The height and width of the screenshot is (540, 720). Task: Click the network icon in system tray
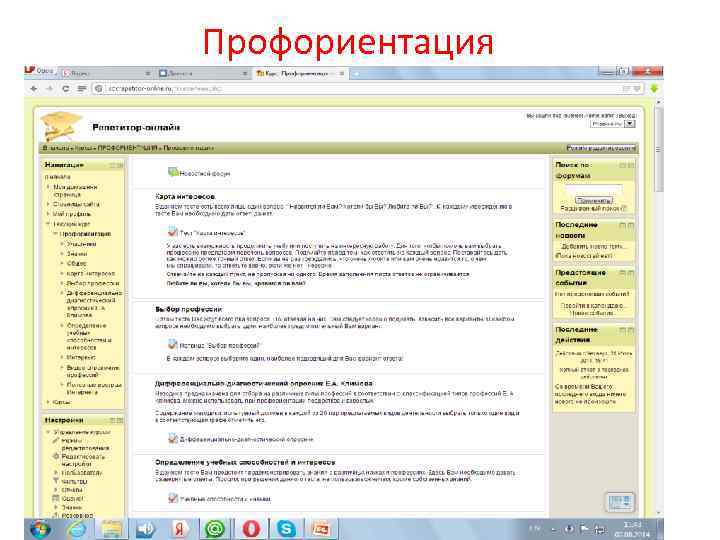point(600,529)
